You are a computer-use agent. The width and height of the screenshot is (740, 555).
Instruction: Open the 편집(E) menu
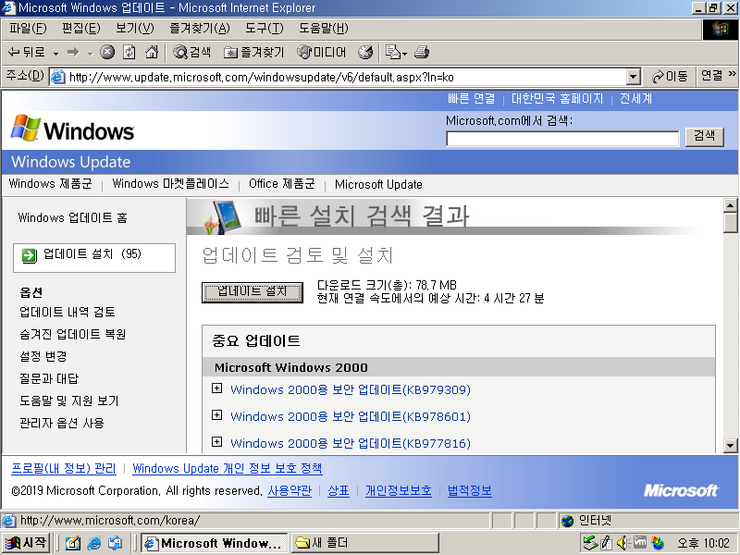pyautogui.click(x=81, y=28)
